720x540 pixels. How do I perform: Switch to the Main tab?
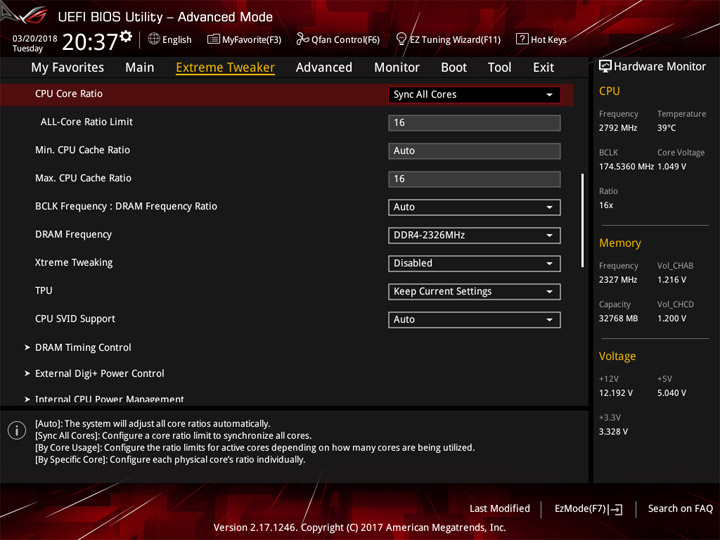[x=140, y=68]
